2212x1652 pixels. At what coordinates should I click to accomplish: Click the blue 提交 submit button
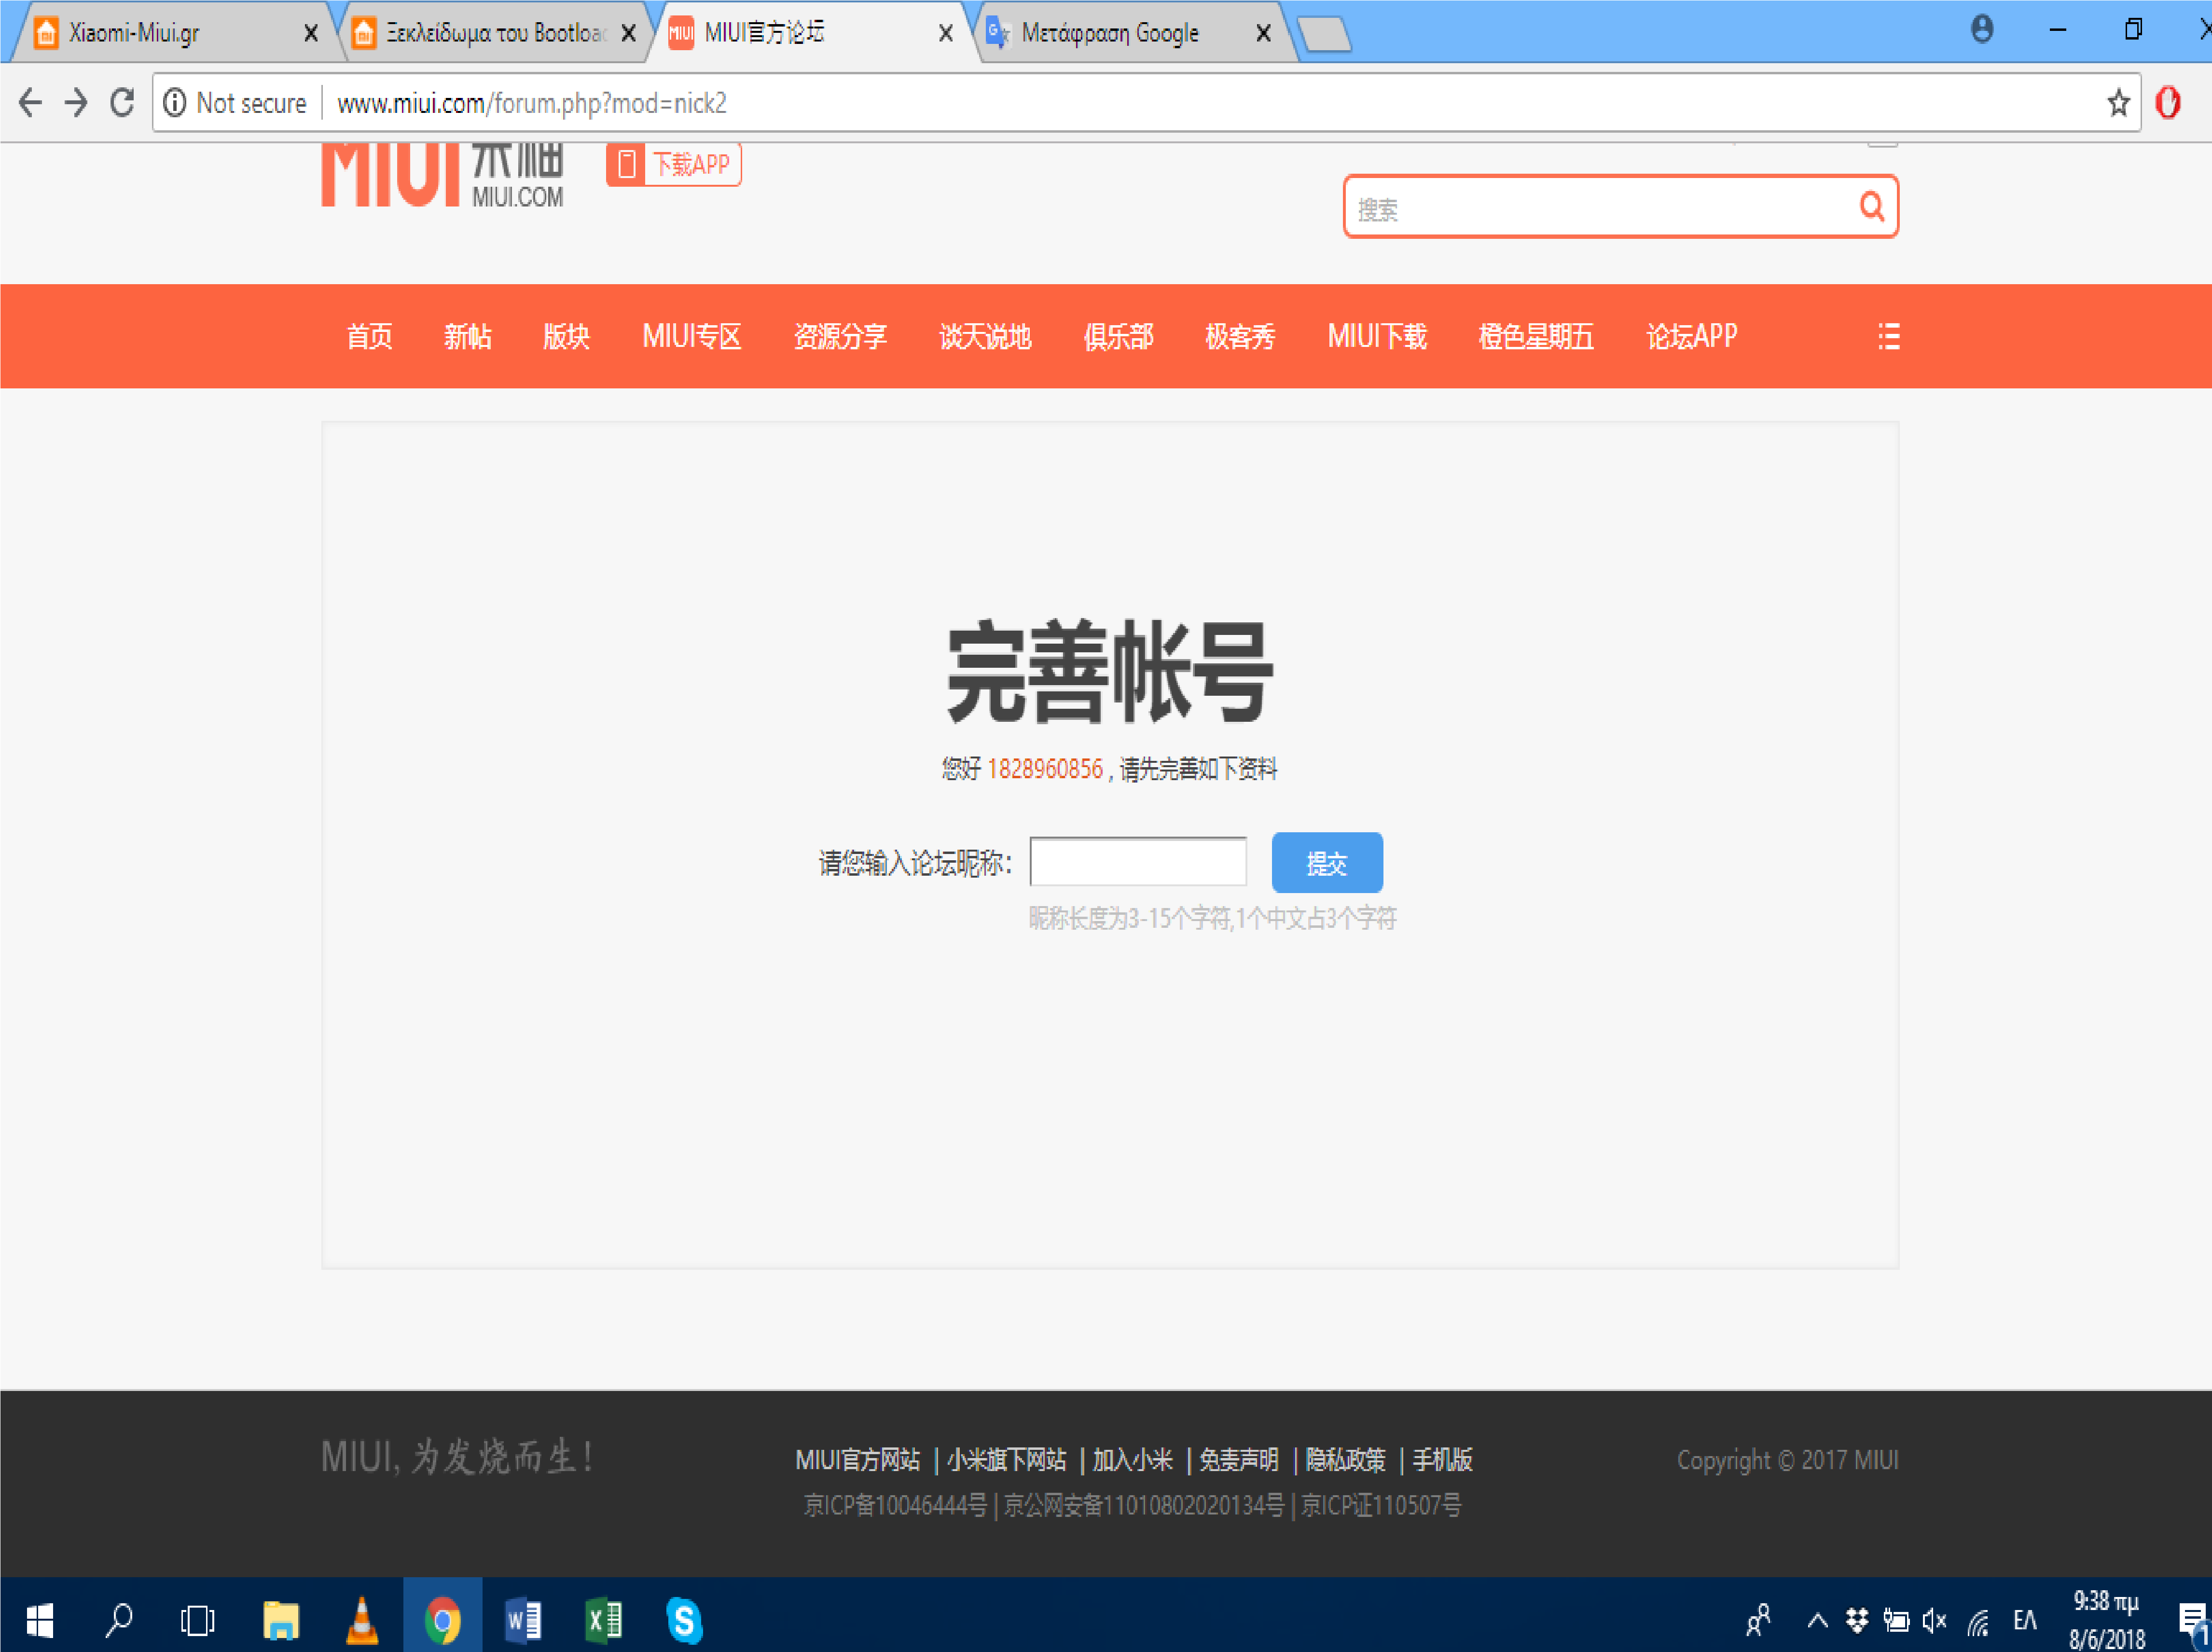pos(1326,862)
